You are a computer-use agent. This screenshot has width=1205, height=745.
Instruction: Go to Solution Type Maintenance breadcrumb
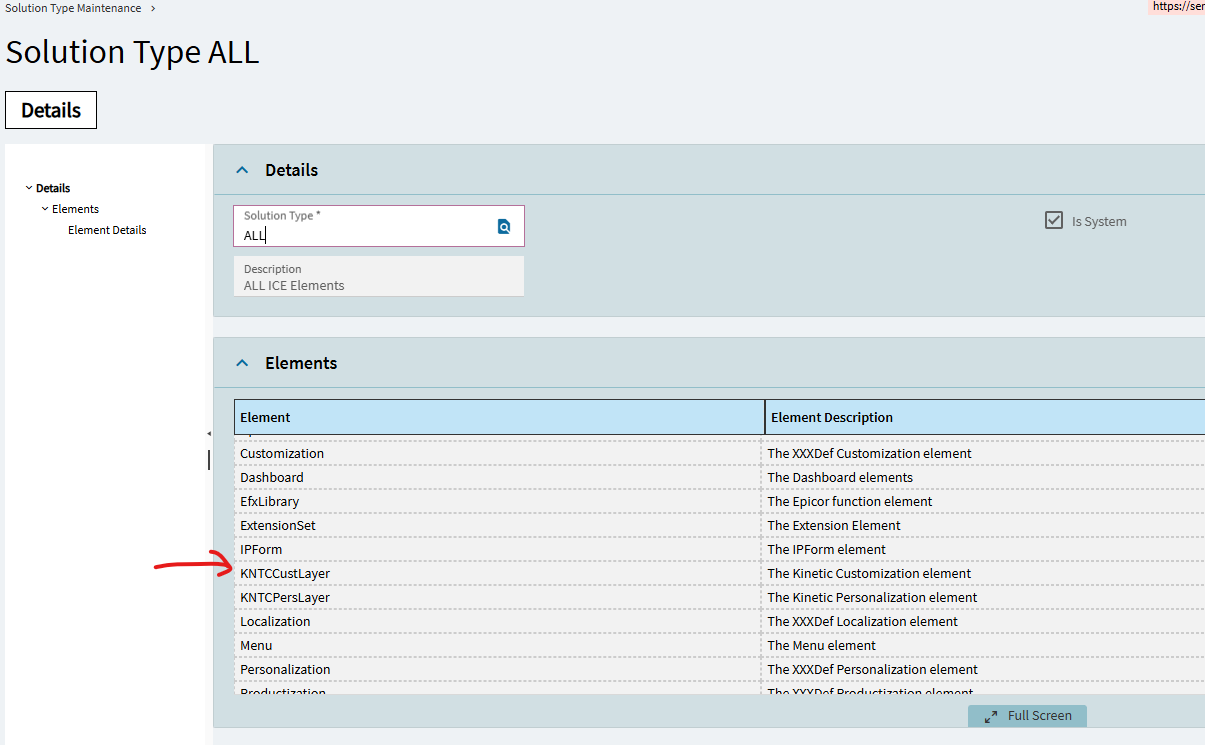pos(73,8)
